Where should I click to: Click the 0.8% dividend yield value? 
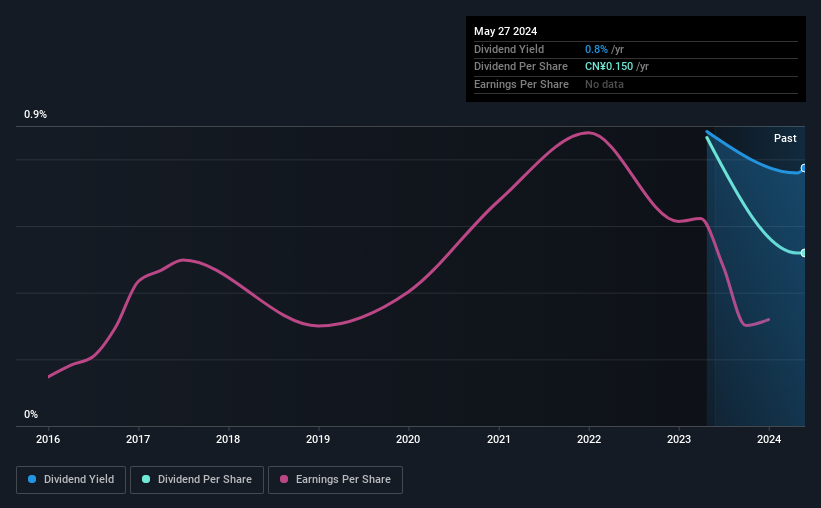[x=596, y=49]
